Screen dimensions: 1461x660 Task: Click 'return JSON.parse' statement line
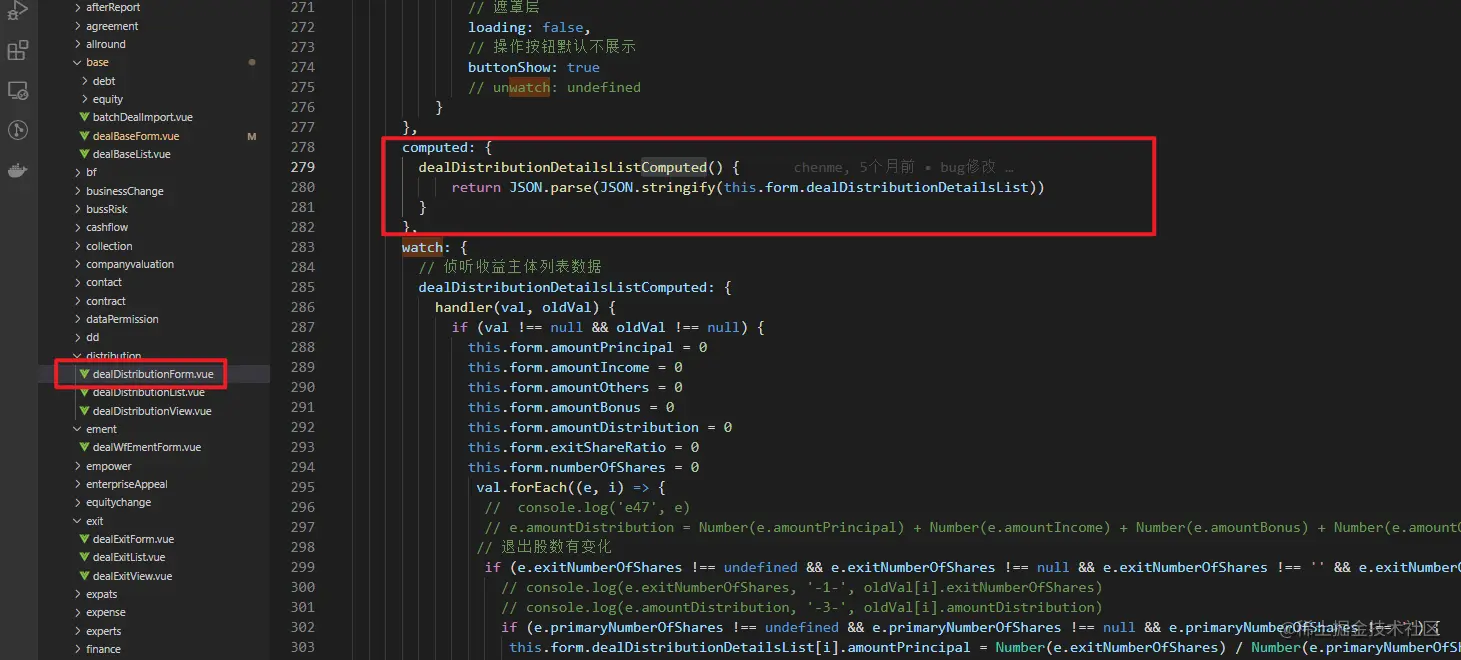(748, 187)
